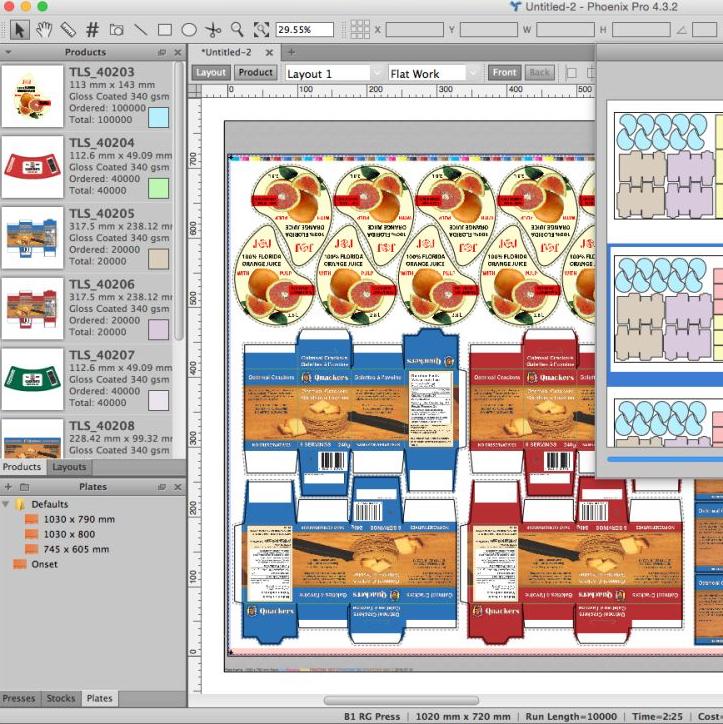
Task: Select the magnifier zoom tool
Action: tap(237, 30)
